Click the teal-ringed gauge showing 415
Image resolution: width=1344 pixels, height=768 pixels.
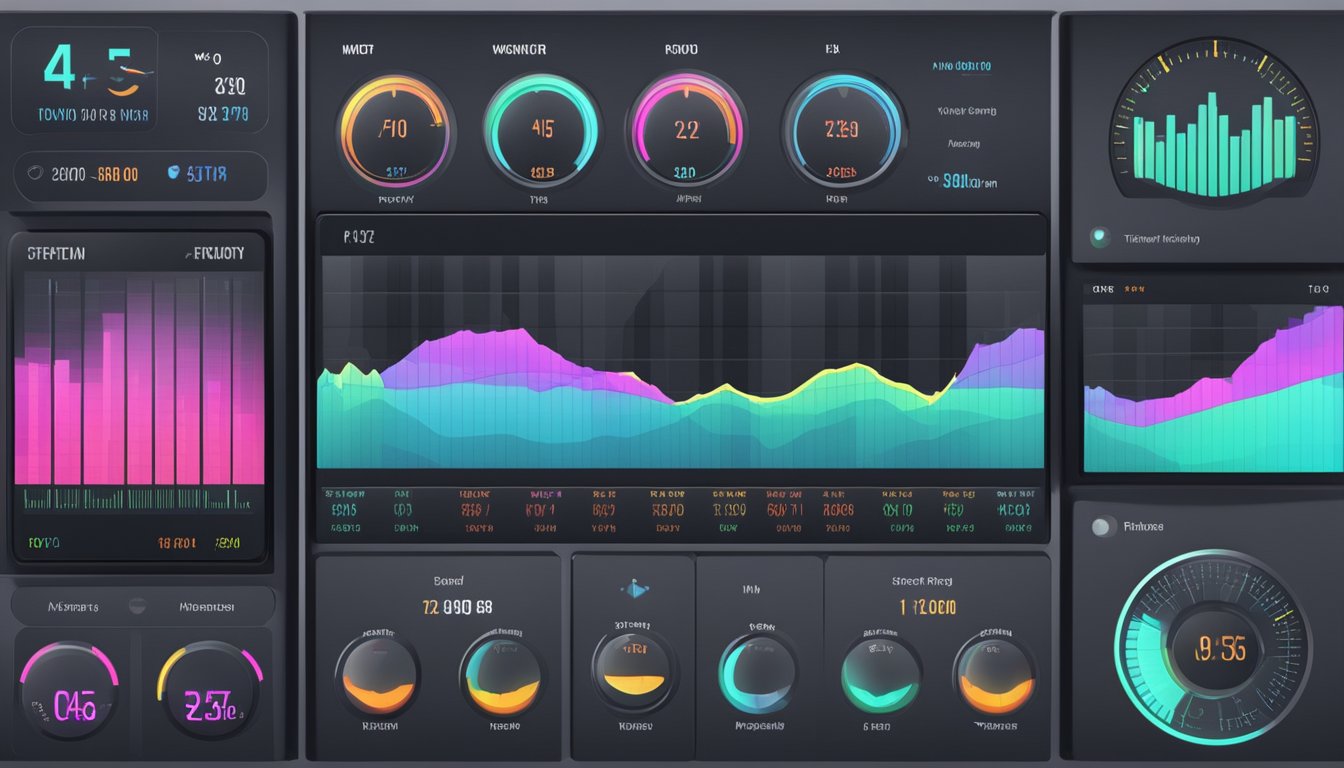pyautogui.click(x=541, y=130)
